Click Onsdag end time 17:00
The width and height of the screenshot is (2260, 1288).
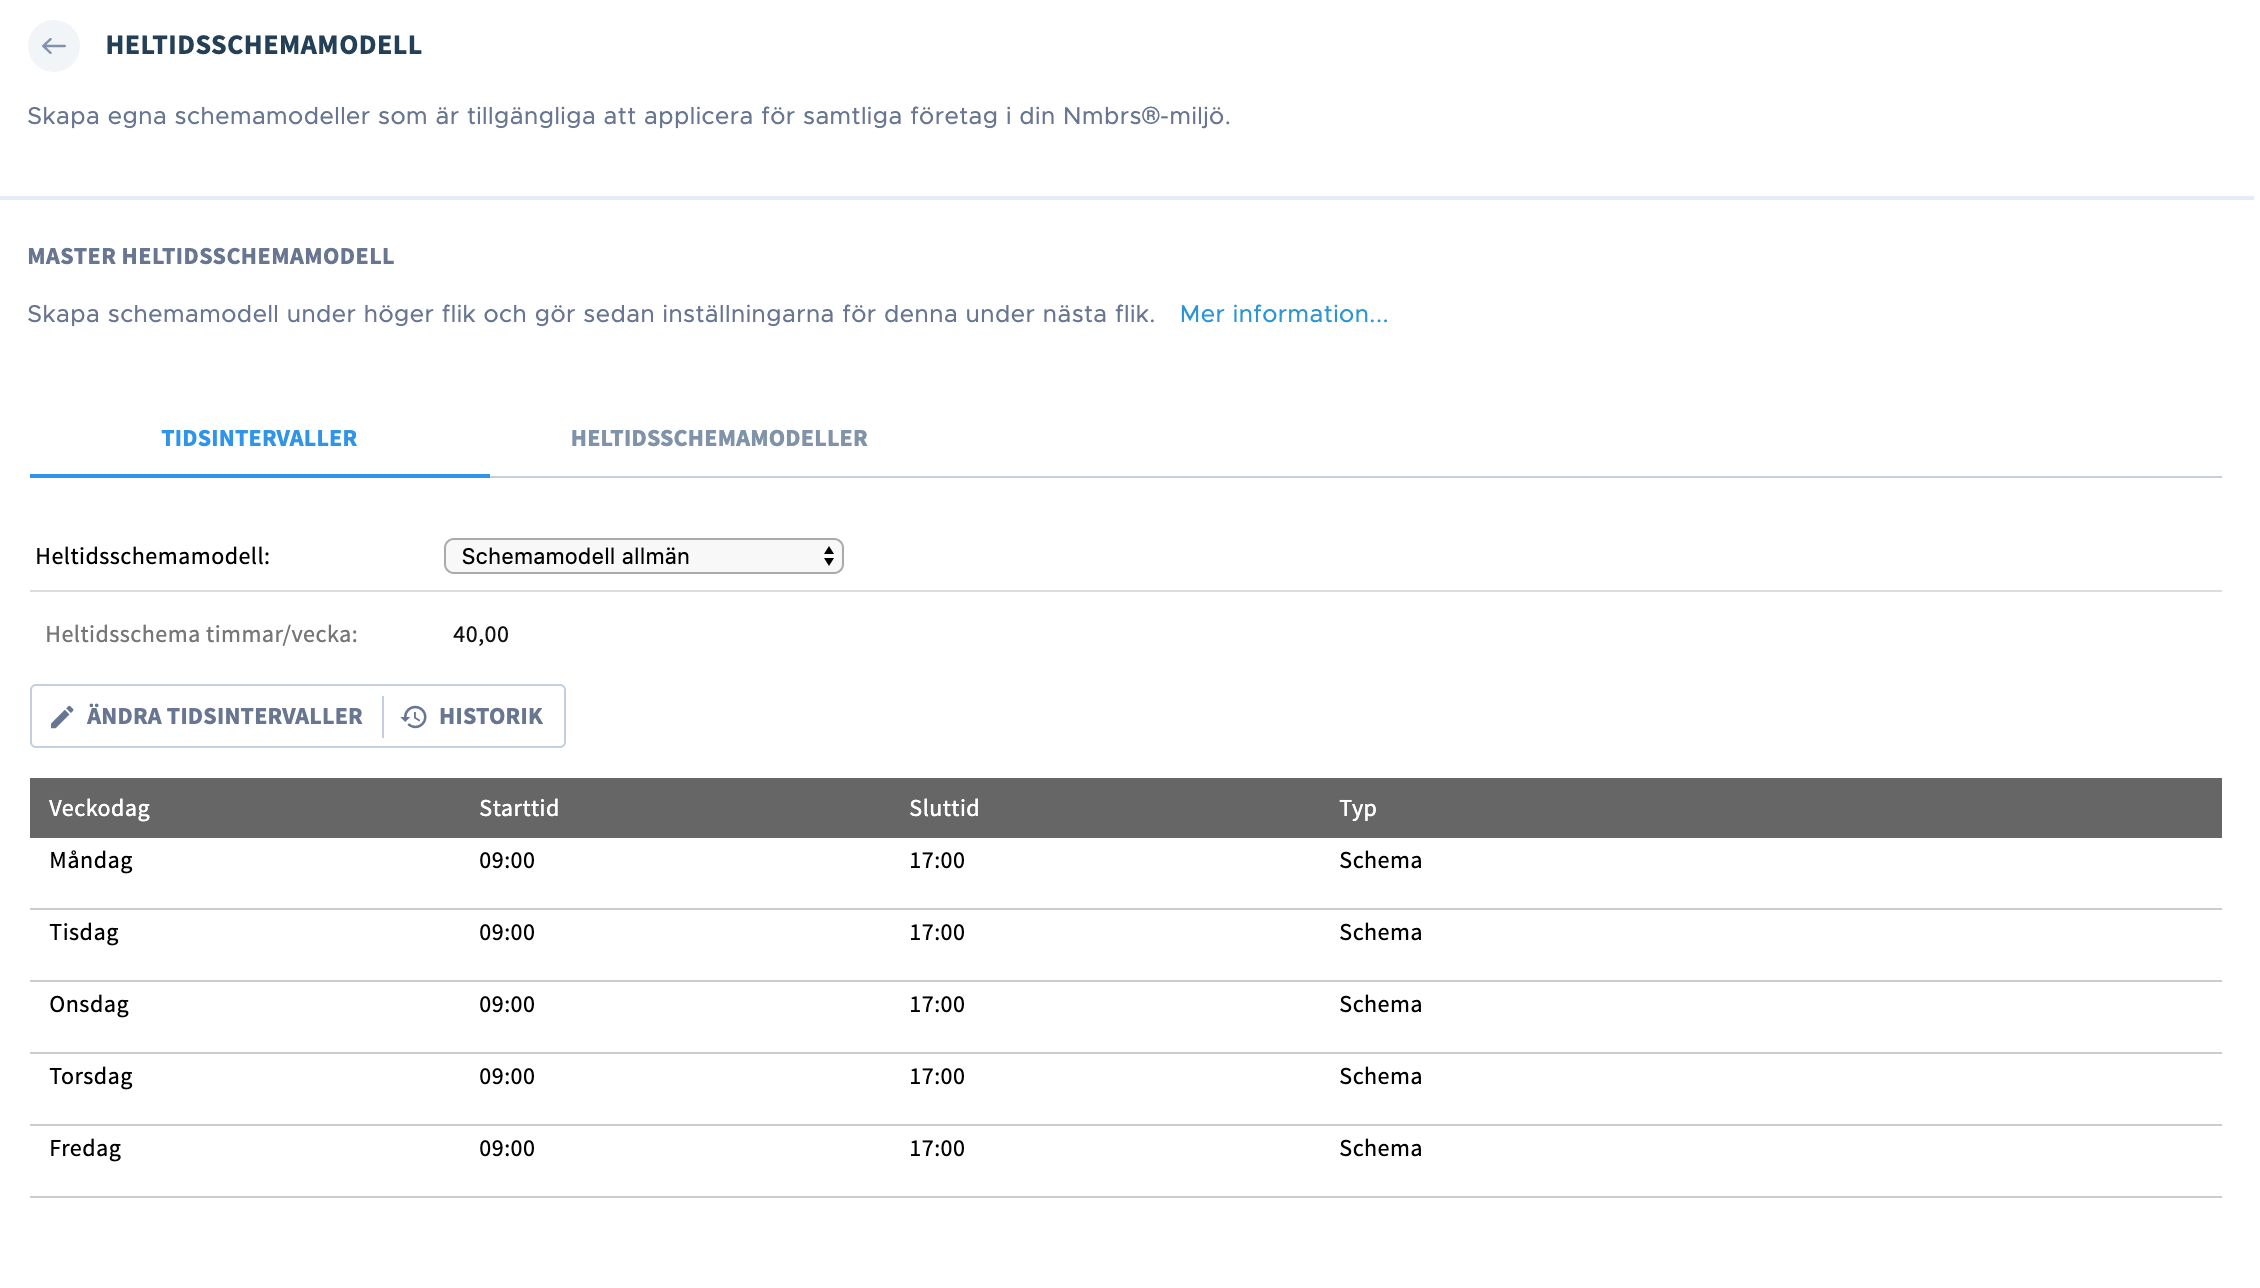coord(937,1004)
